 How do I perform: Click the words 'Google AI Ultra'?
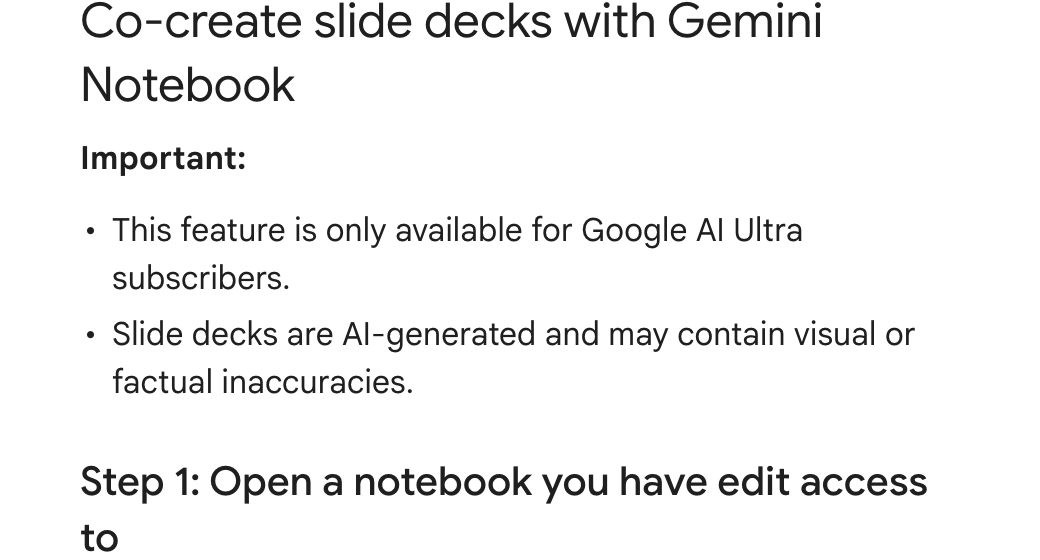click(x=692, y=231)
